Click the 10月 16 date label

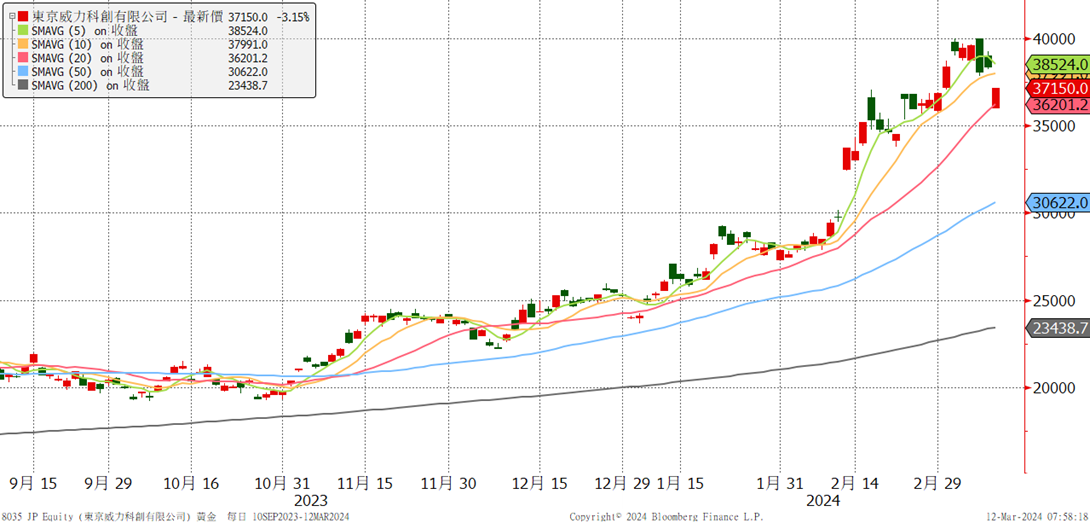(x=190, y=482)
